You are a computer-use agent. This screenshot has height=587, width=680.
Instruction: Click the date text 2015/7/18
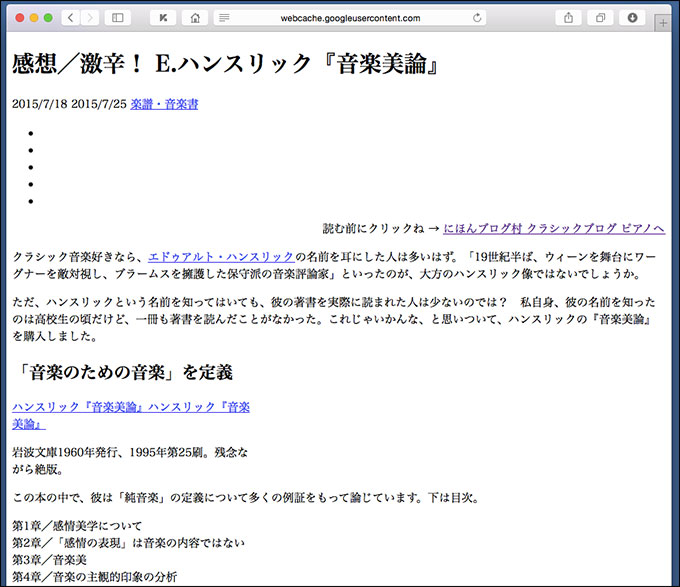tap(39, 104)
